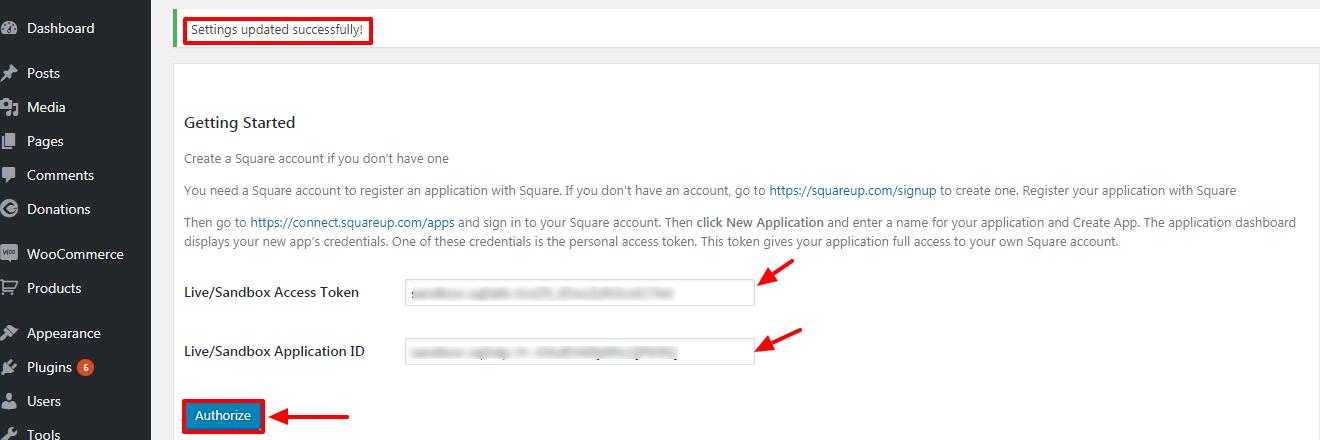Click the 'Getting Started' heading
Image resolution: width=1320 pixels, height=440 pixels.
coord(240,123)
